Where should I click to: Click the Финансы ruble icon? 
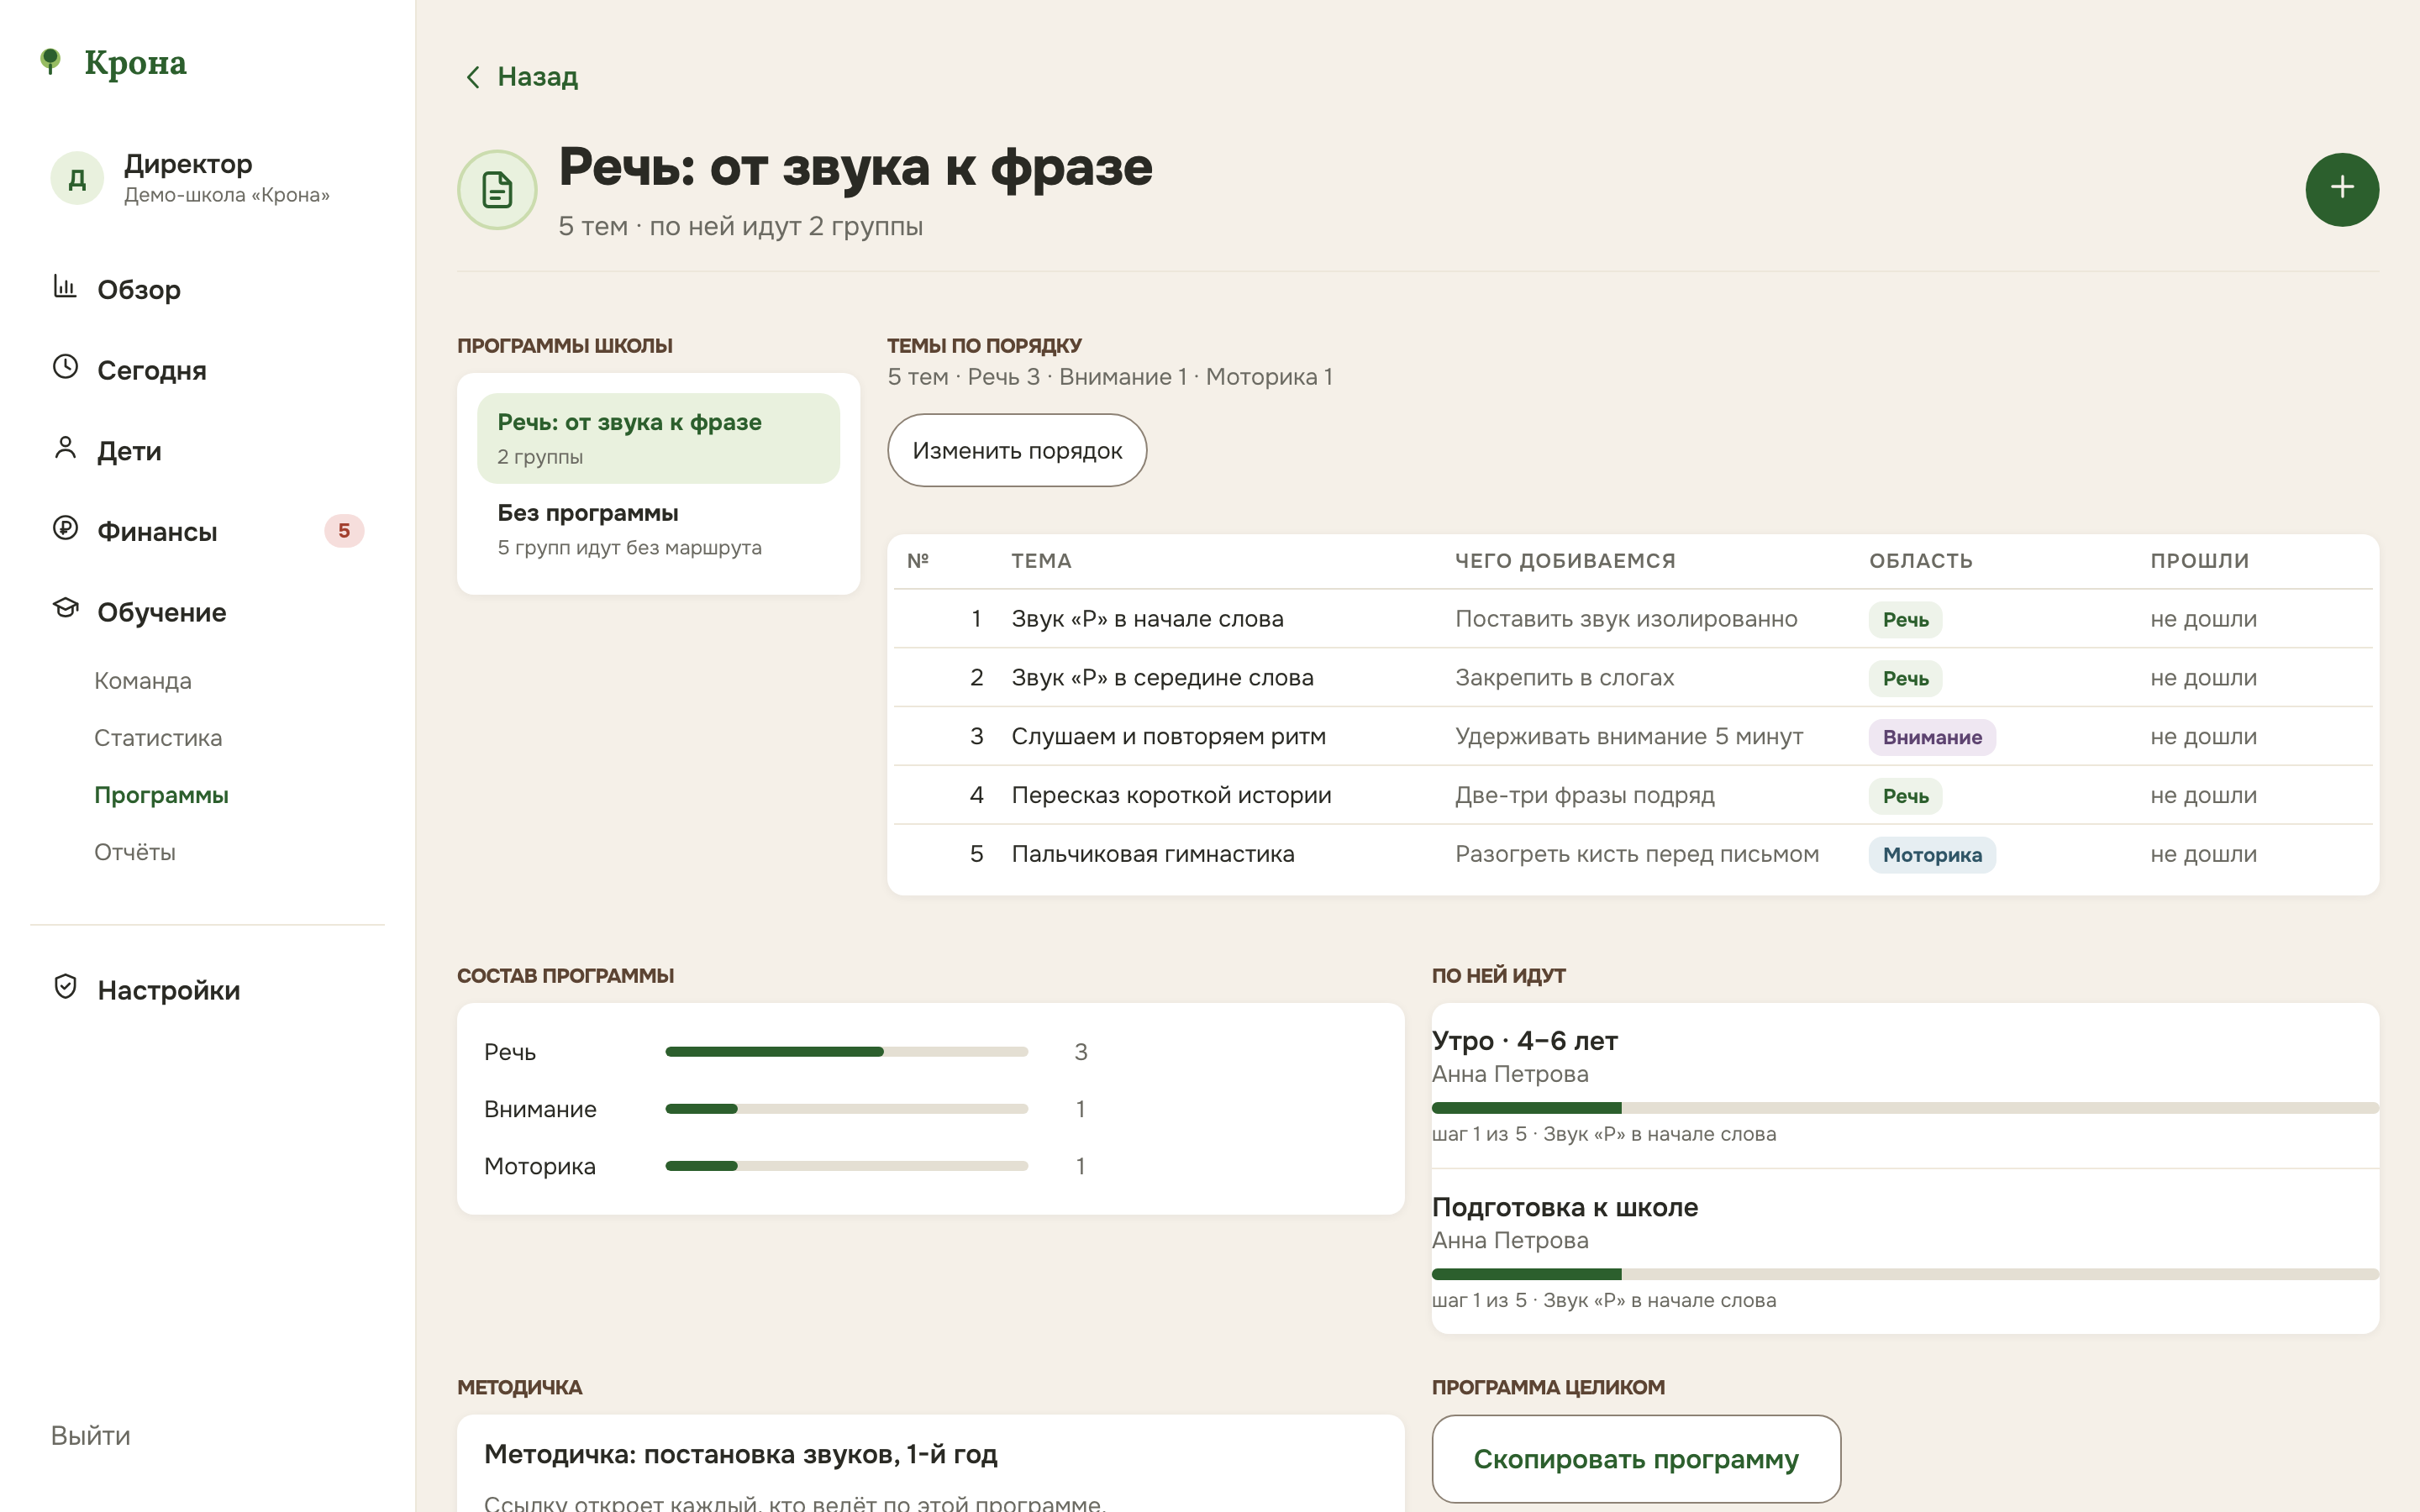pyautogui.click(x=65, y=528)
